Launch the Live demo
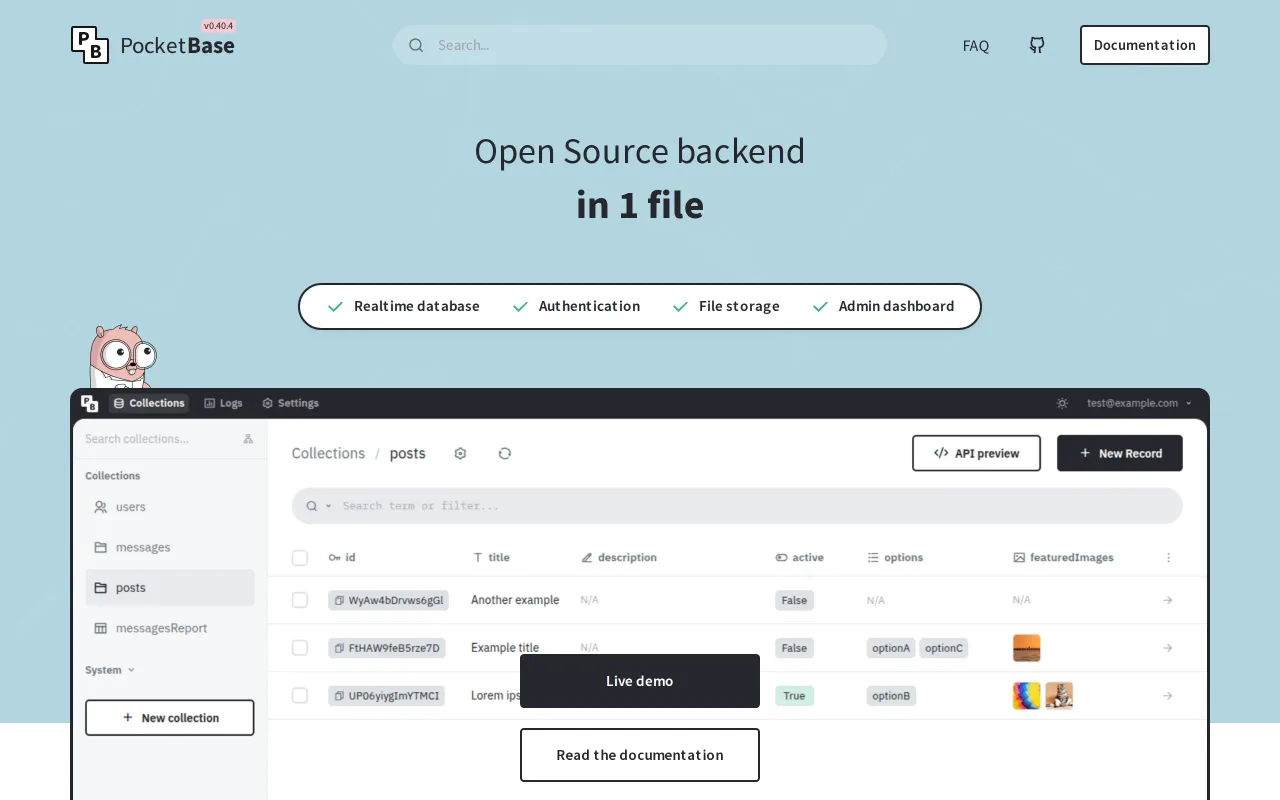The height and width of the screenshot is (800, 1280). click(x=640, y=681)
